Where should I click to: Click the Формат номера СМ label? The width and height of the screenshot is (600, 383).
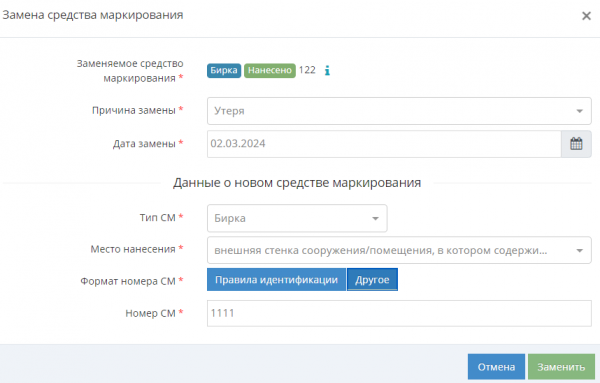tap(128, 281)
